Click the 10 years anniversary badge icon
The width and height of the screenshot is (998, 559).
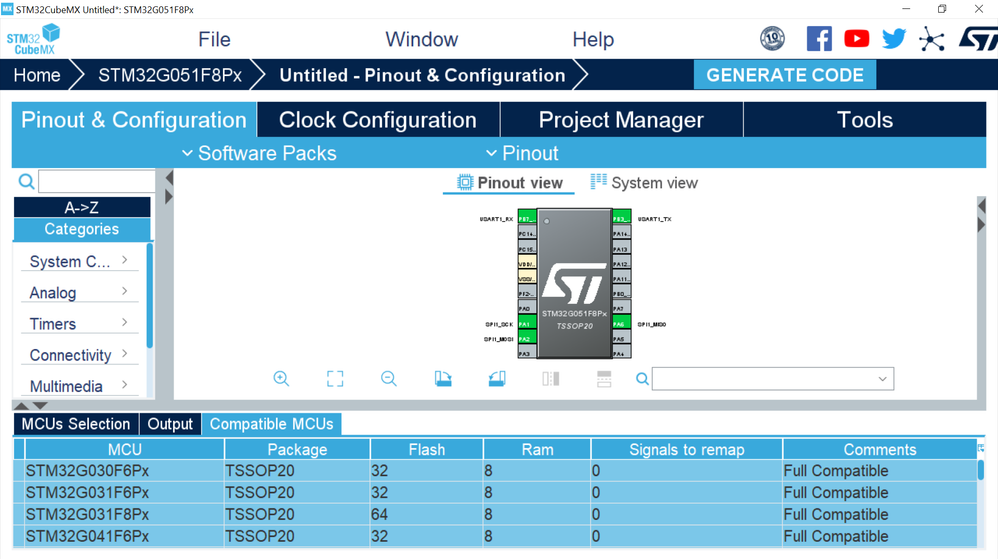(772, 39)
